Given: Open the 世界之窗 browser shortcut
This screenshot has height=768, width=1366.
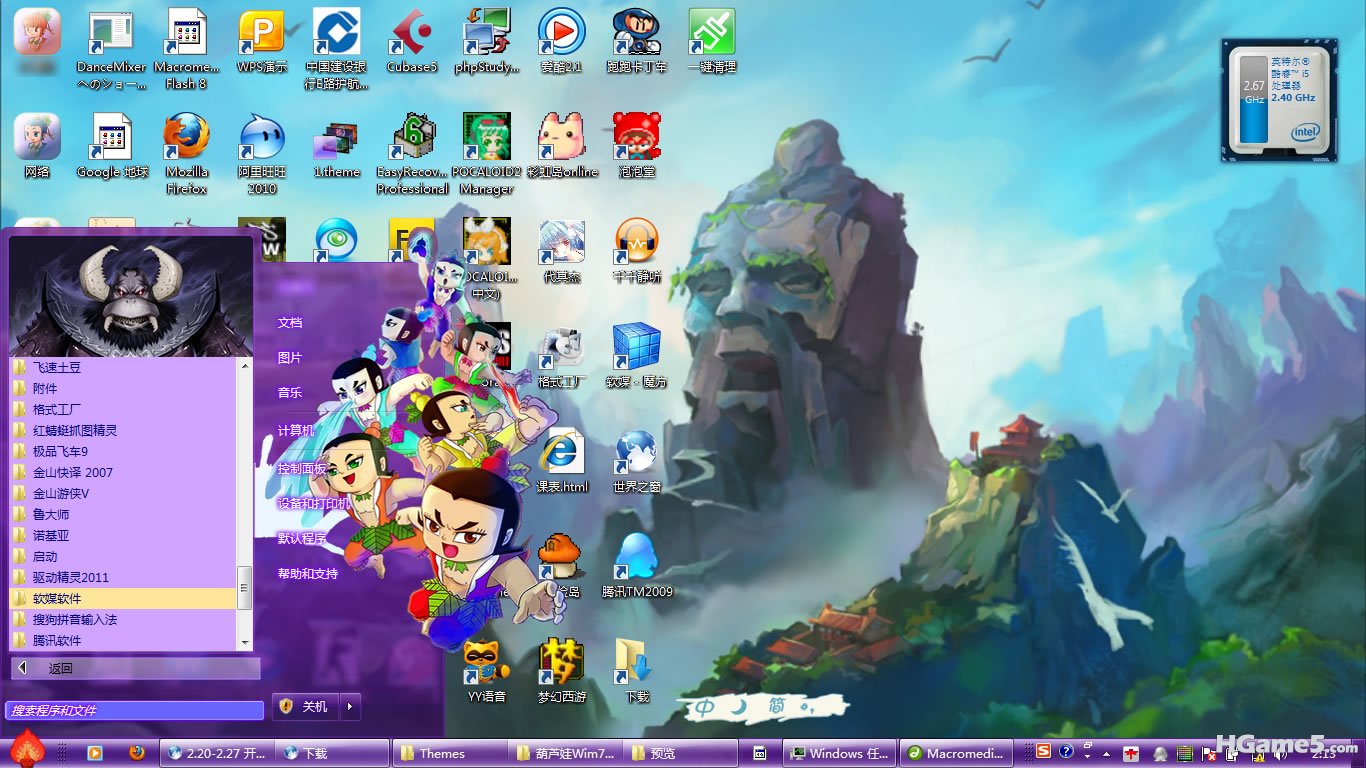Looking at the screenshot, I should coord(637,452).
